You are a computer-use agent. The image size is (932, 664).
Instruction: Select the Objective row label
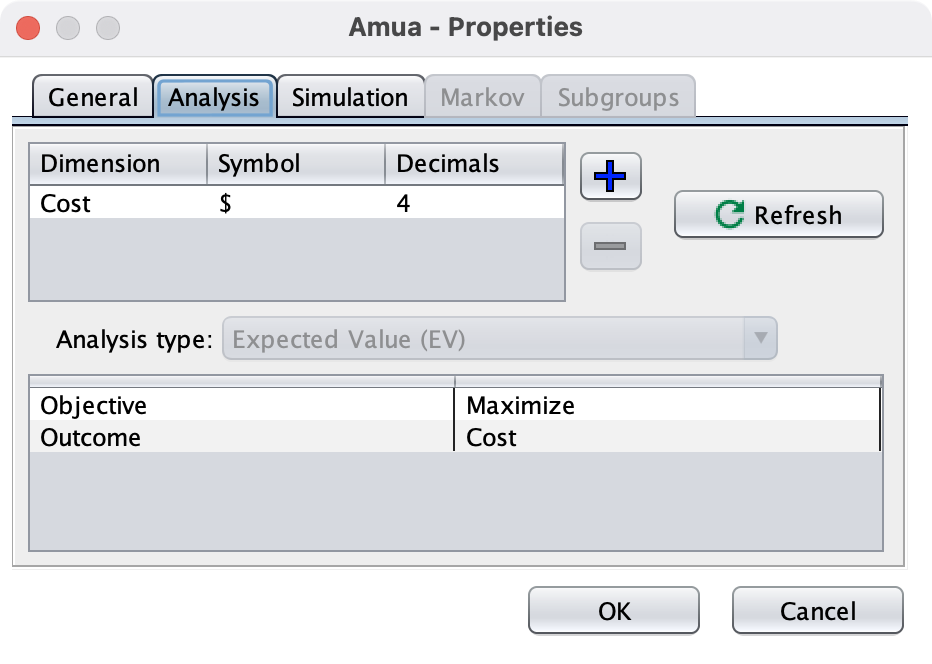pos(242,405)
